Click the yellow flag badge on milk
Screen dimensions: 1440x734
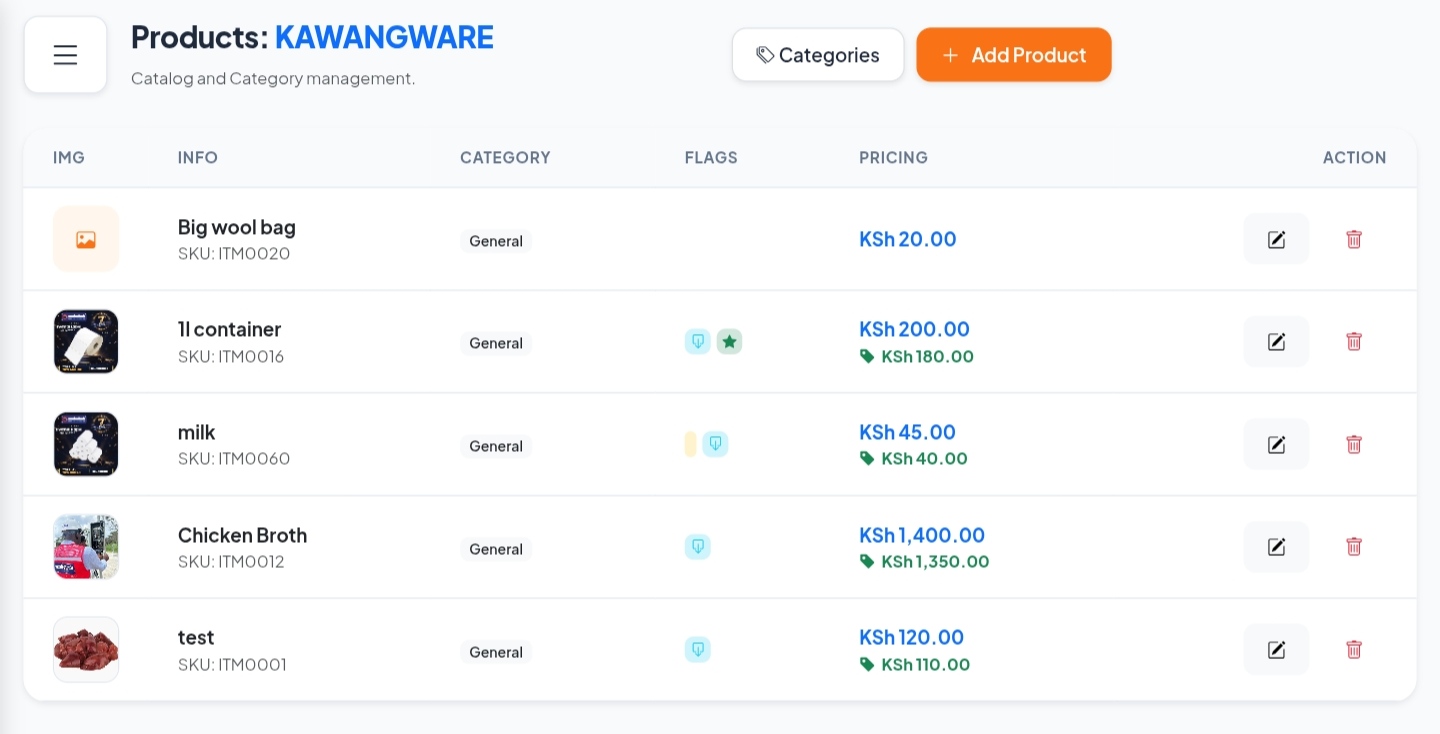coord(690,444)
